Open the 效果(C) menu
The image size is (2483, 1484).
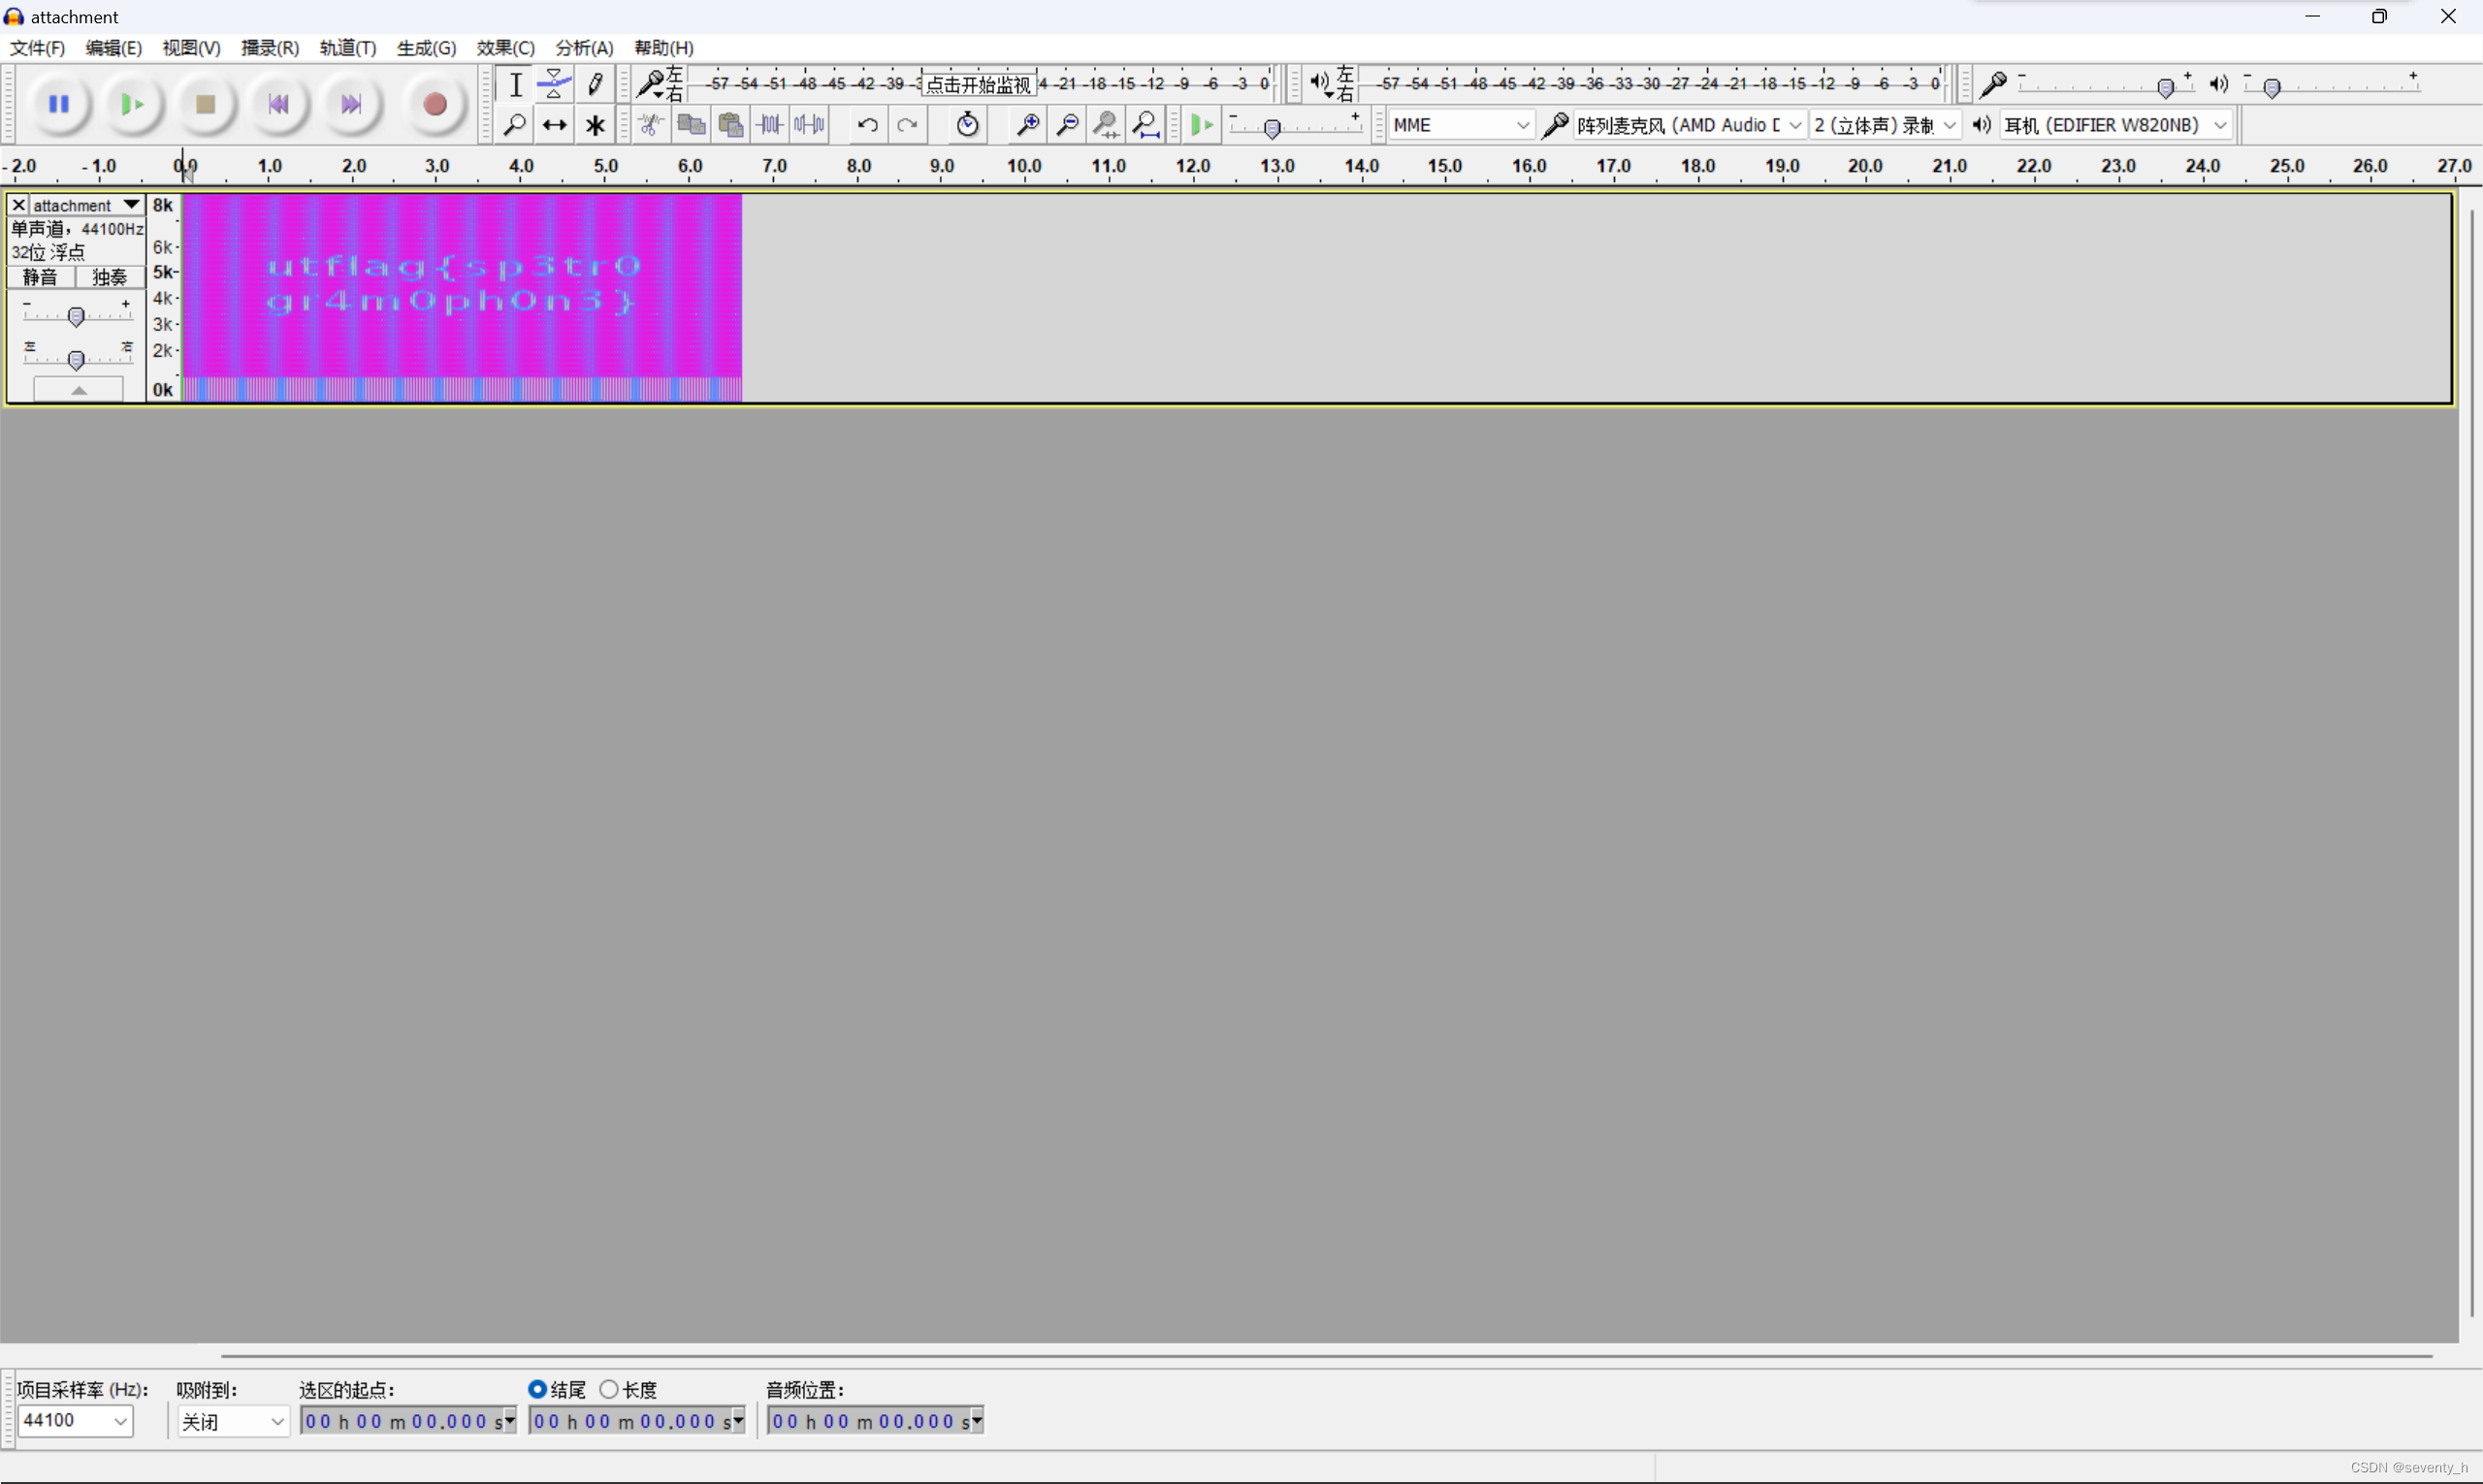pos(505,48)
